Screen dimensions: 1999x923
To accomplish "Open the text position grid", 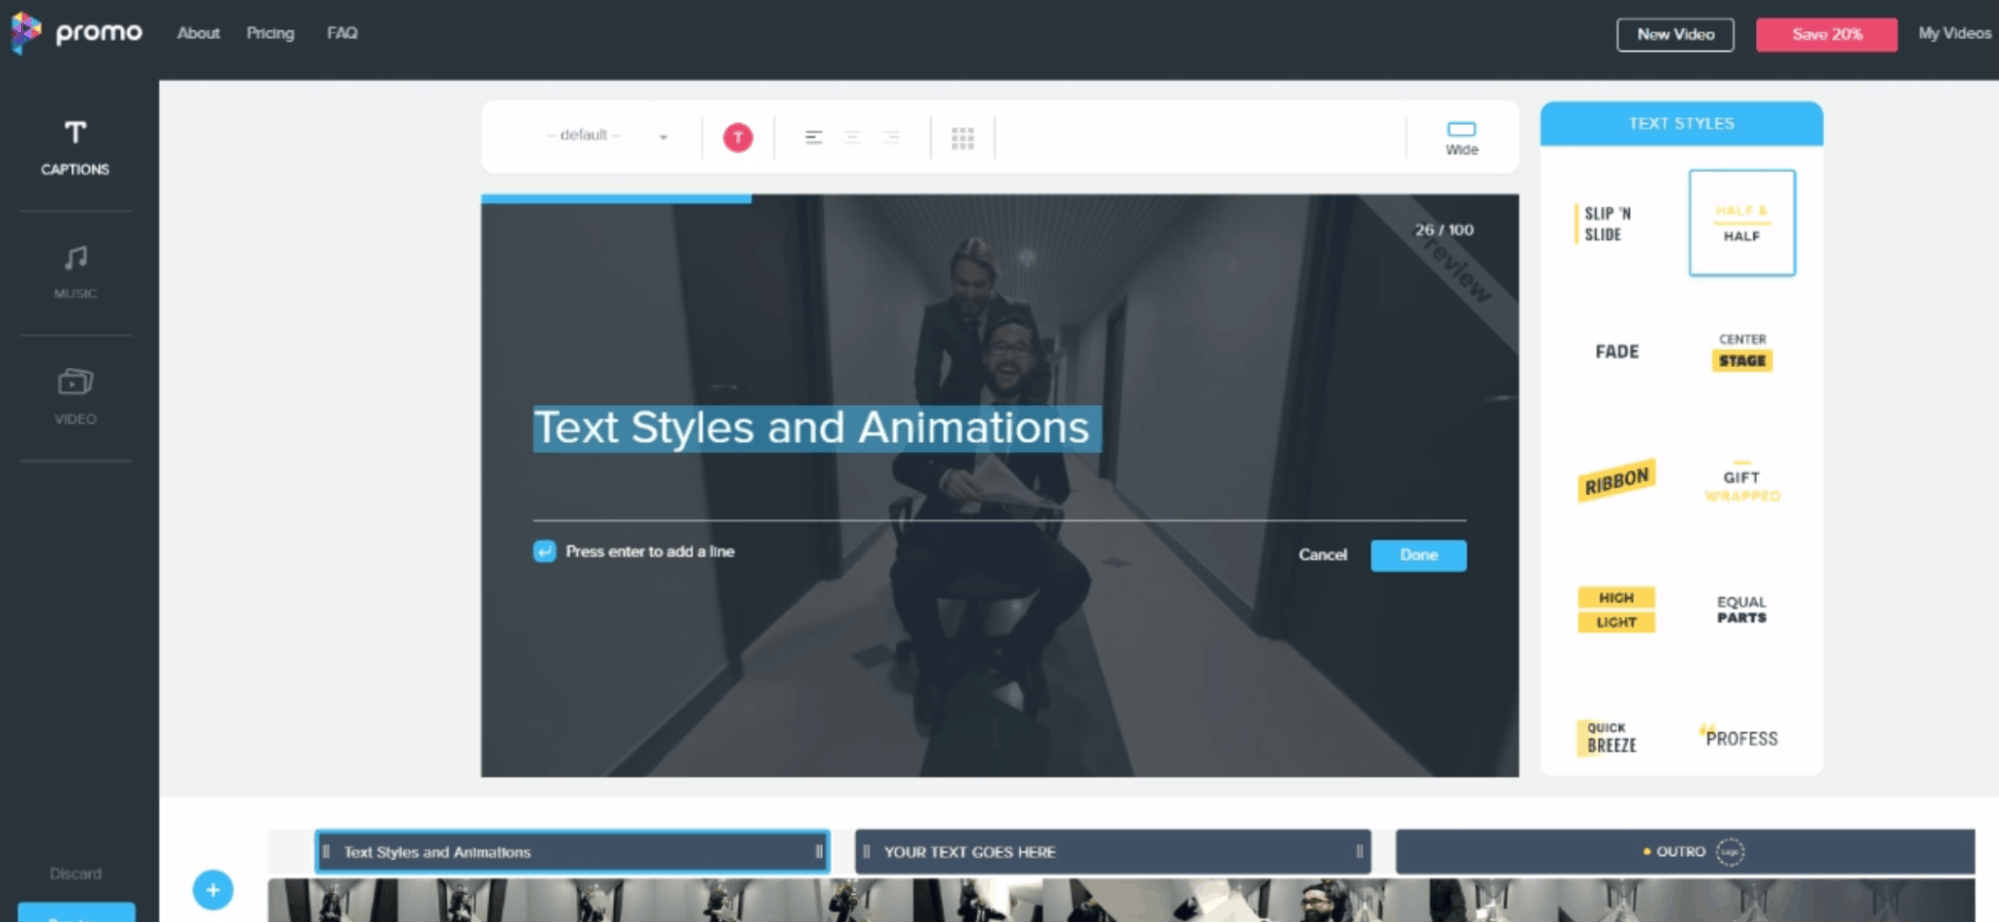I will pyautogui.click(x=962, y=138).
